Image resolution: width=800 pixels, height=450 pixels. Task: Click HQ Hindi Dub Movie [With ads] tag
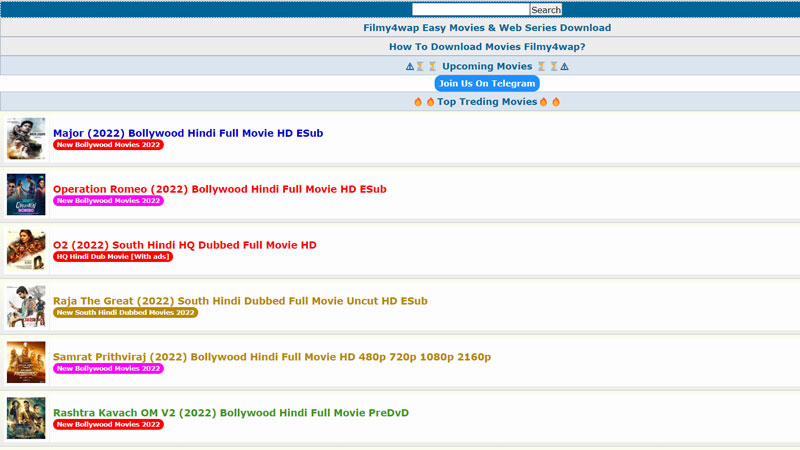113,257
